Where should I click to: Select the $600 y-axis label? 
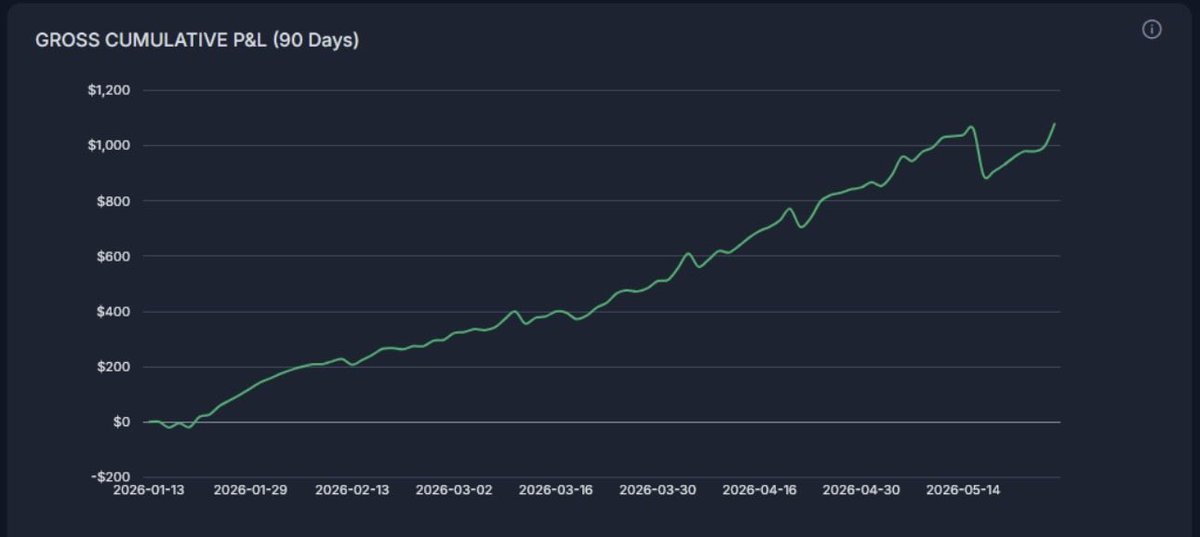(113, 256)
